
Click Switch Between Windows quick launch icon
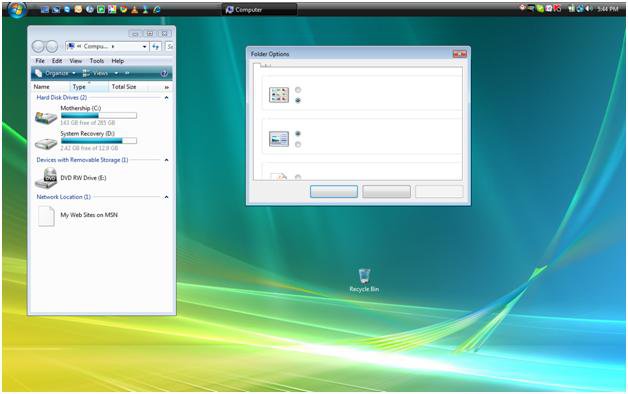56,10
